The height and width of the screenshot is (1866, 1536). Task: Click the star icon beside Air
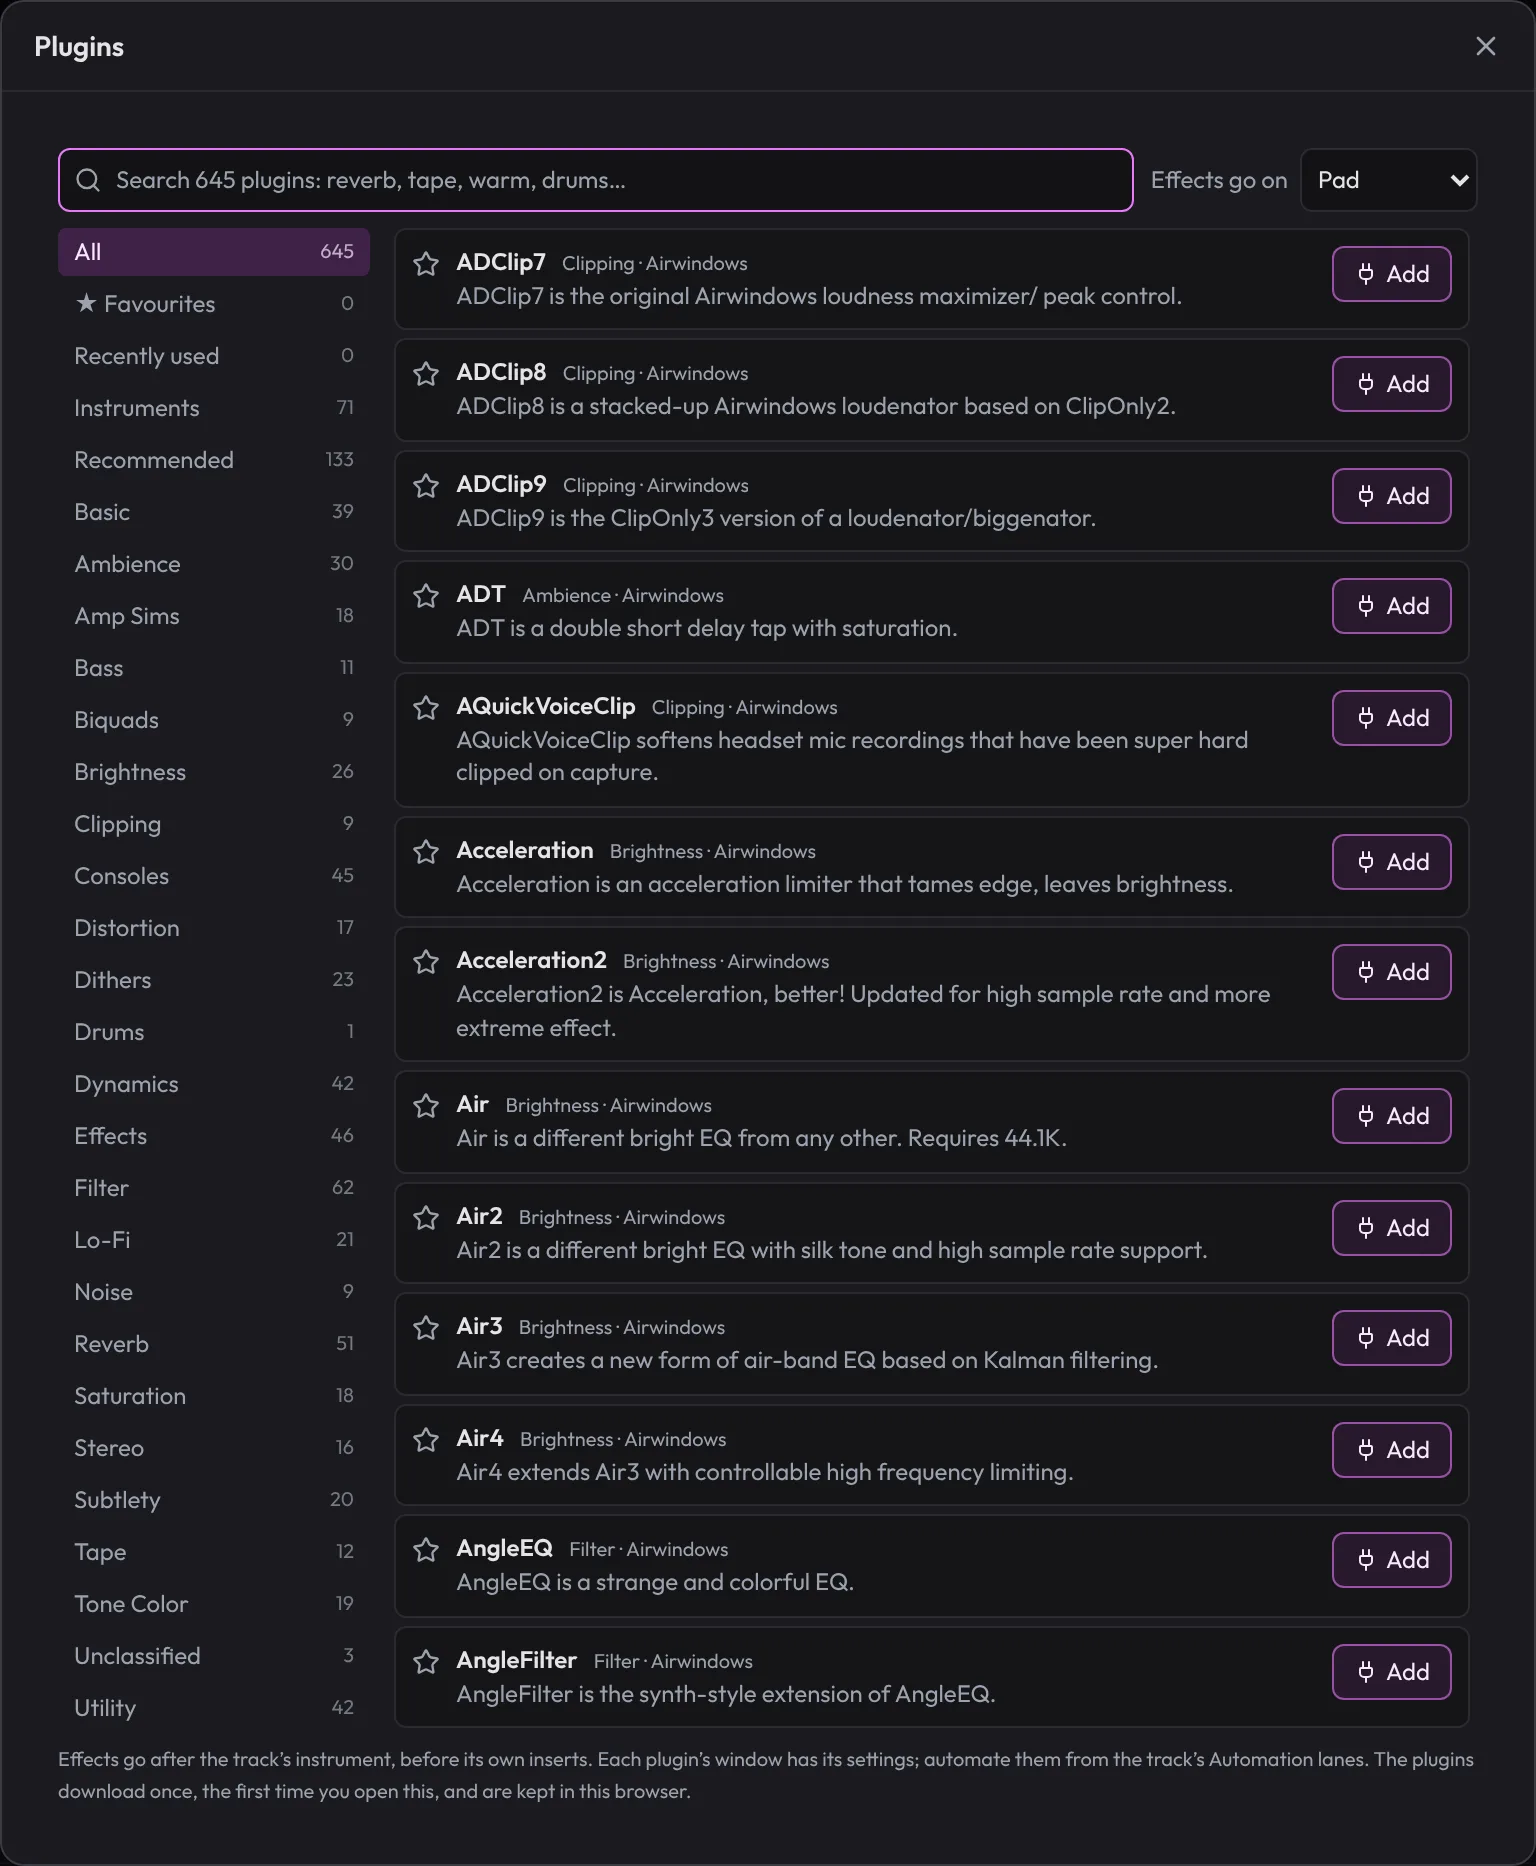point(426,1106)
